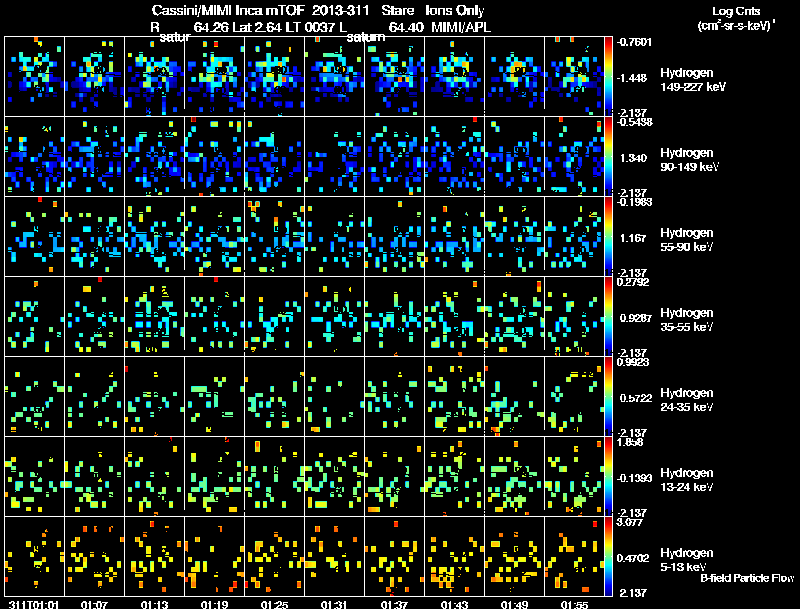This screenshot has height=609, width=800.
Task: Click the 01:07 time axis label
Action: point(94,604)
